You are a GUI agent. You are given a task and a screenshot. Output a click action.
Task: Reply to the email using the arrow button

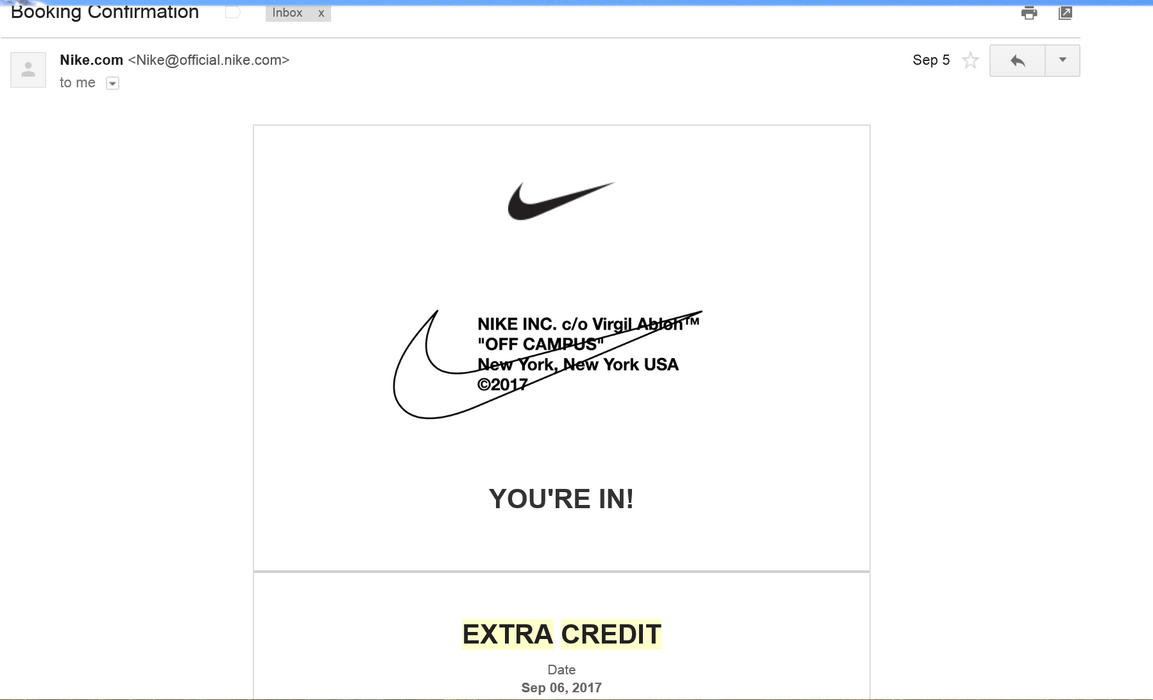point(1018,60)
